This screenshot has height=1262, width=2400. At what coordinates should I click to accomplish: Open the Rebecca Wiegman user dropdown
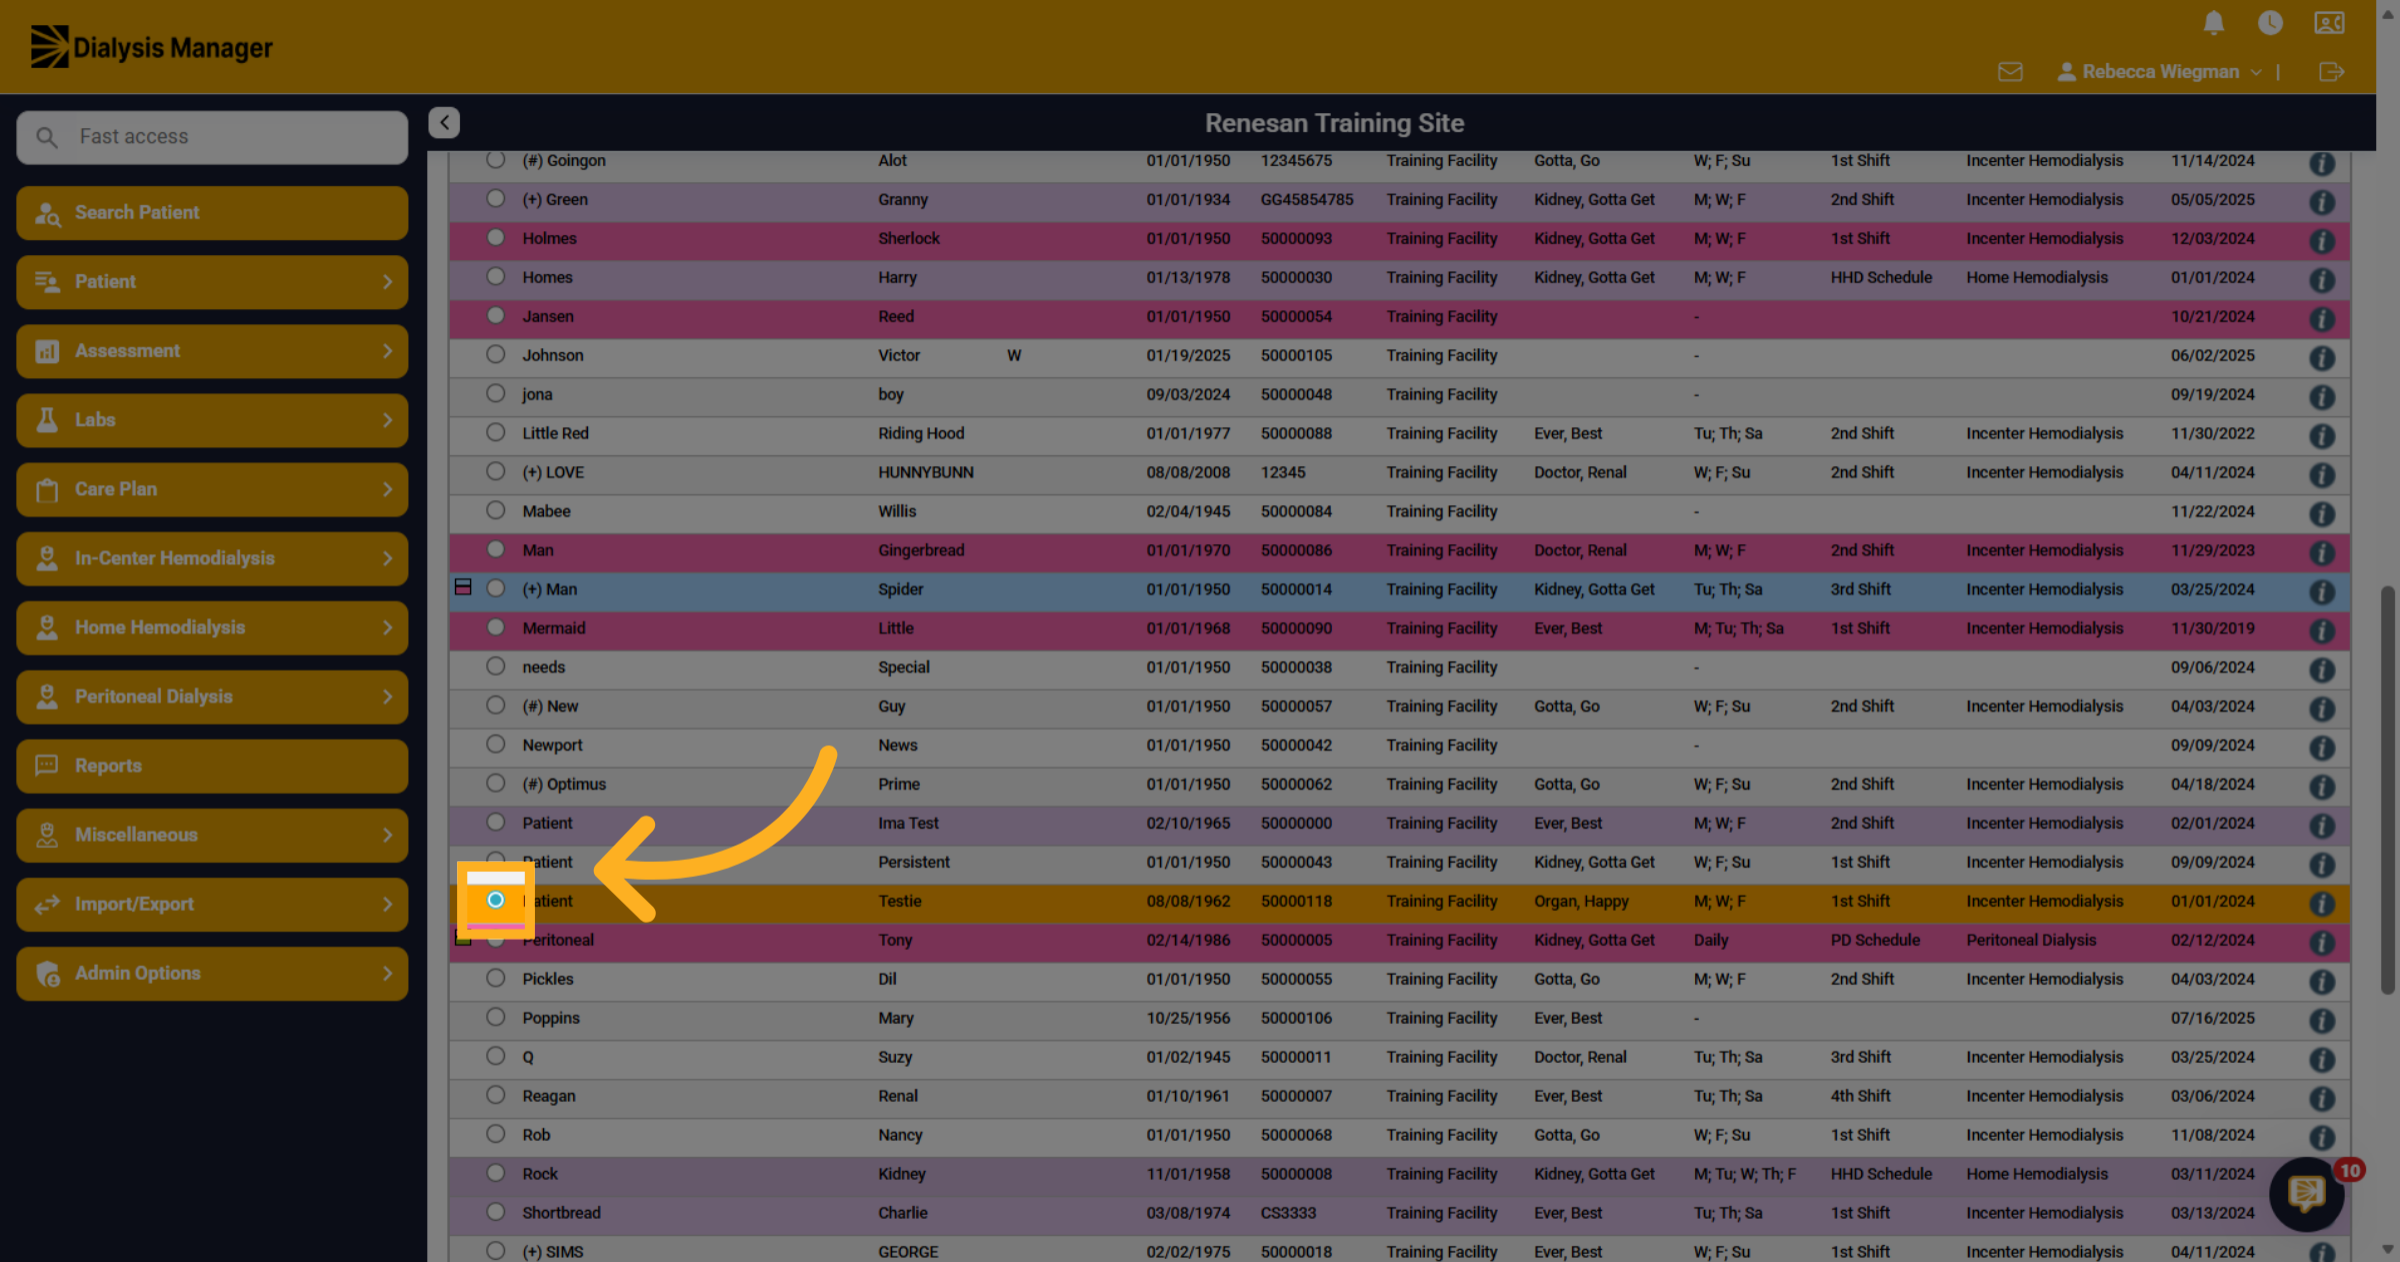click(x=2159, y=72)
